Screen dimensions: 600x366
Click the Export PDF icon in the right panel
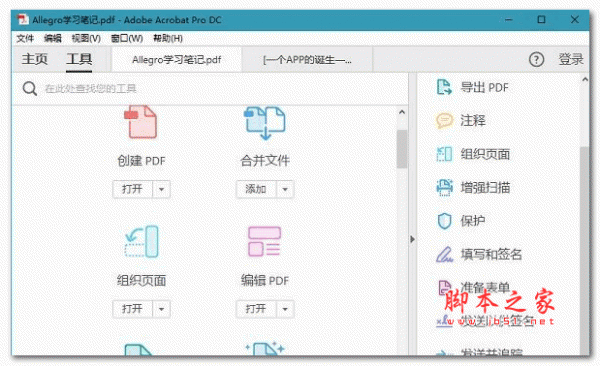[444, 87]
